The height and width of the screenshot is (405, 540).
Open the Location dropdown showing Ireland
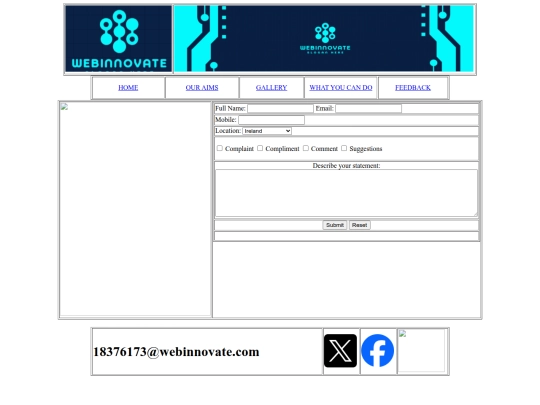(x=267, y=131)
